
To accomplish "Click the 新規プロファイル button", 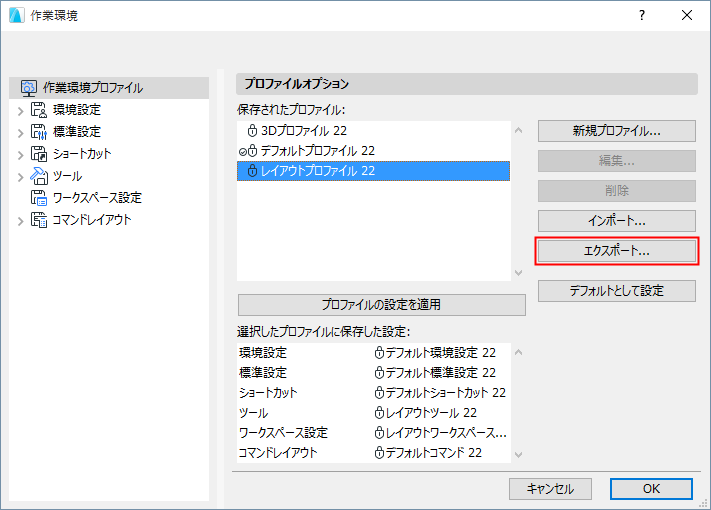I will coord(616,131).
